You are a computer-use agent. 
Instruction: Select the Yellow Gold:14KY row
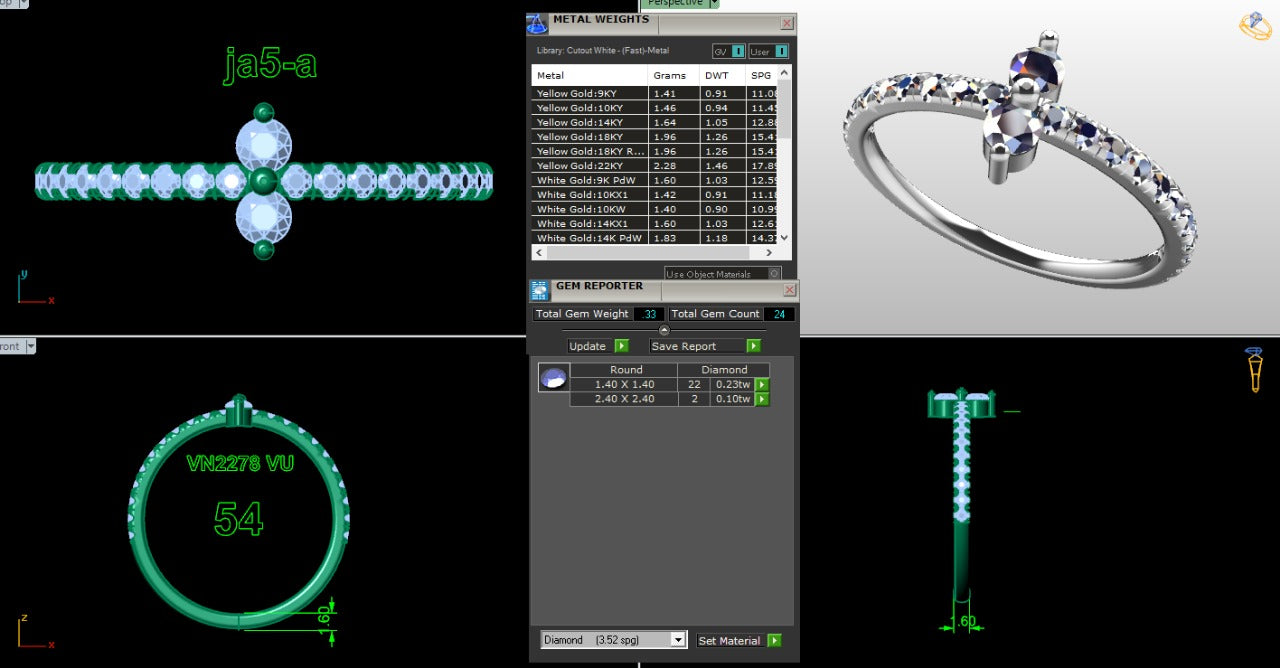[x=655, y=122]
